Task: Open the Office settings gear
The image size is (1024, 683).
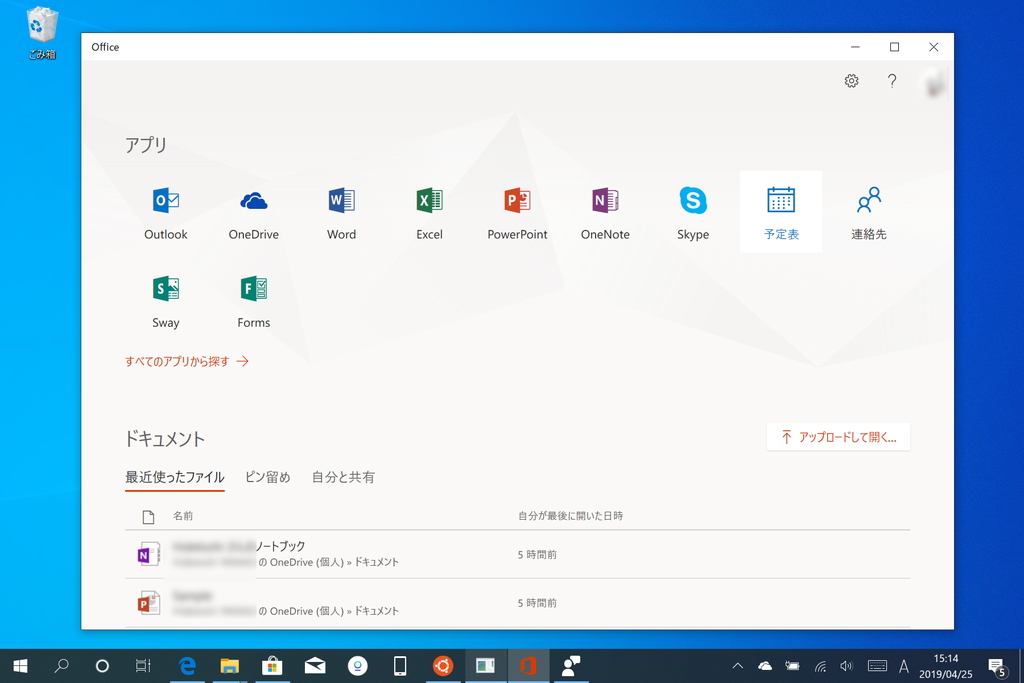Action: click(851, 81)
